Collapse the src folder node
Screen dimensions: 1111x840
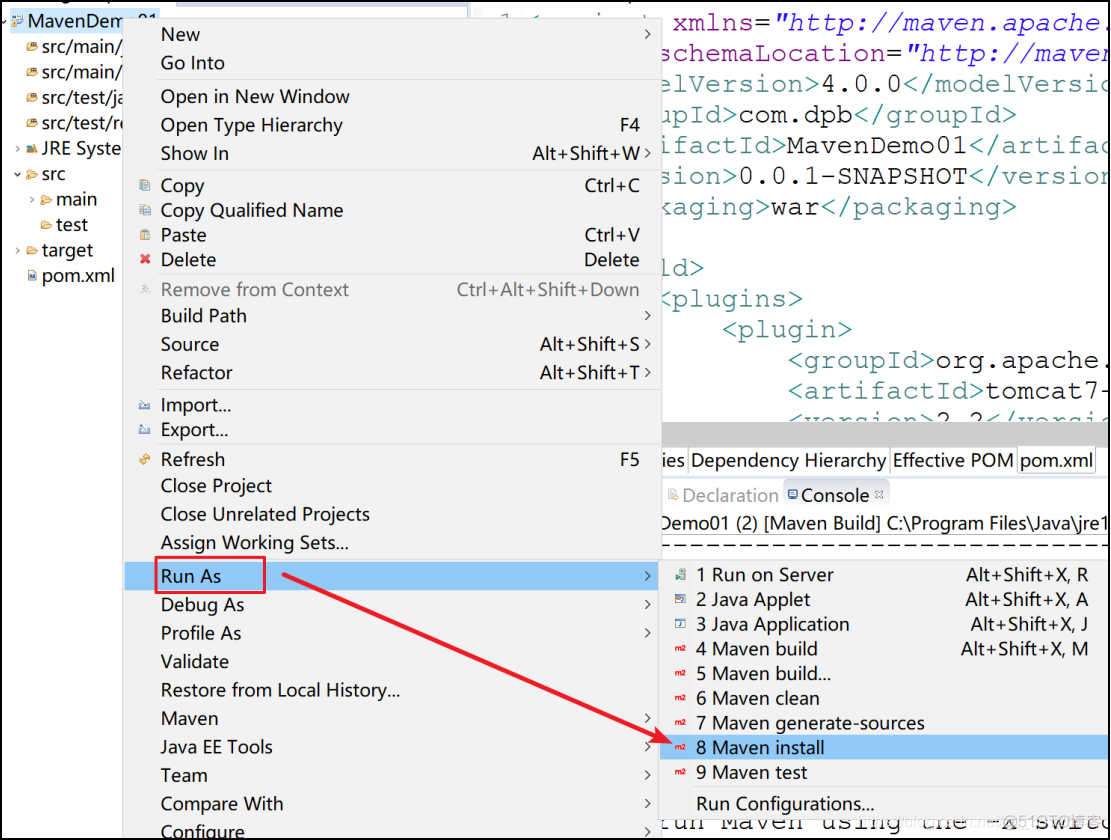click(x=18, y=175)
